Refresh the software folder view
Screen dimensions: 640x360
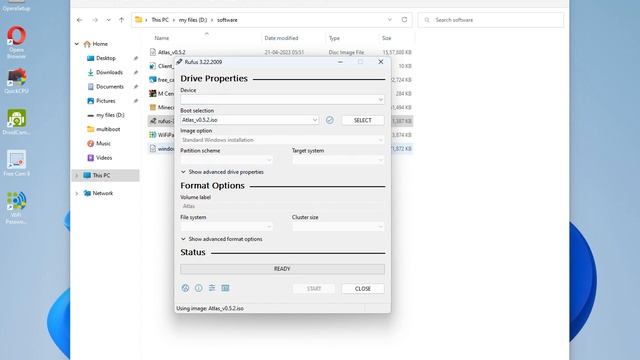click(x=404, y=20)
